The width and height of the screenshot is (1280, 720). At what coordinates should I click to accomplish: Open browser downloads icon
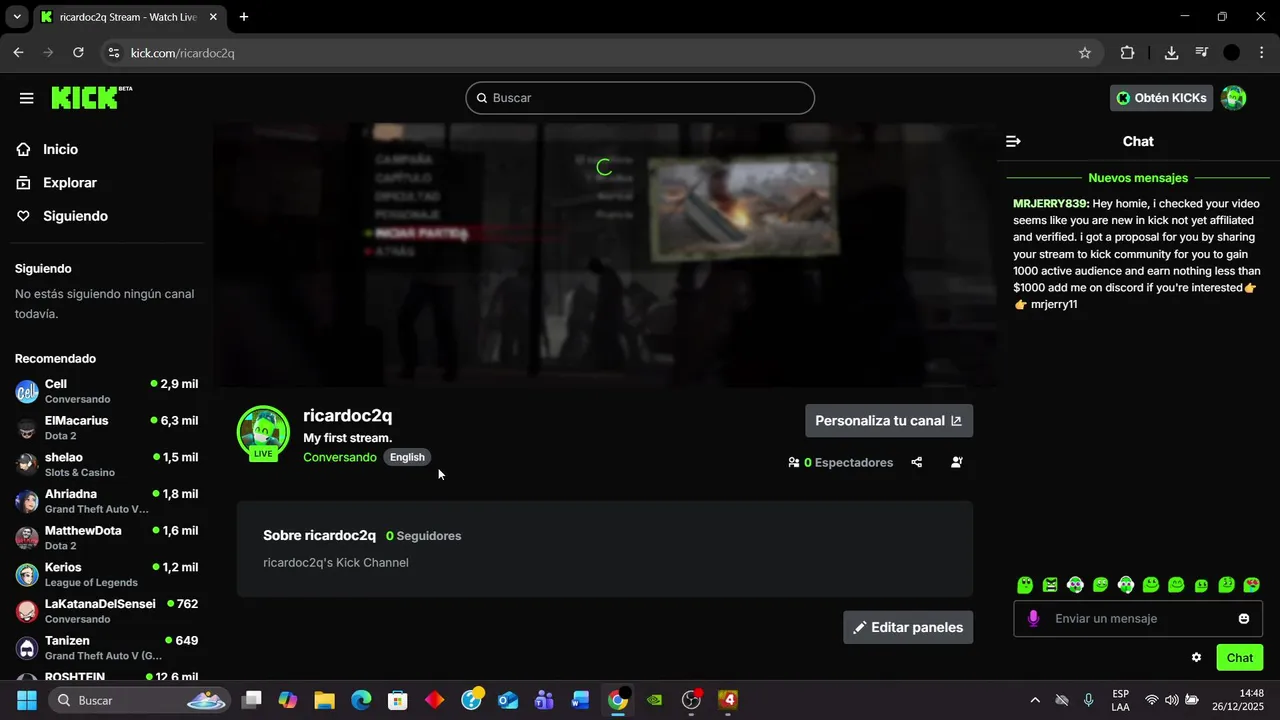[x=1171, y=53]
